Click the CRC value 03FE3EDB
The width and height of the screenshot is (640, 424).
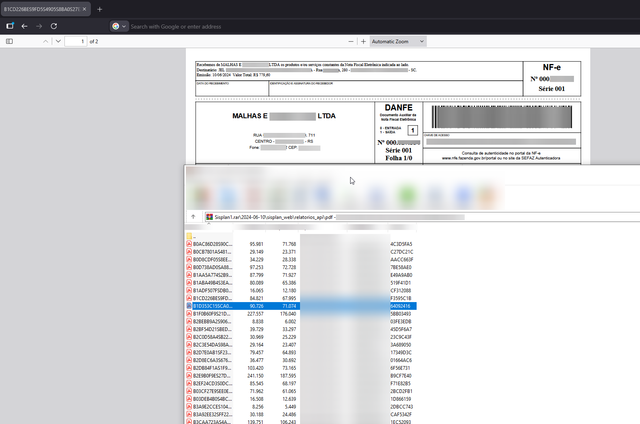(401, 322)
